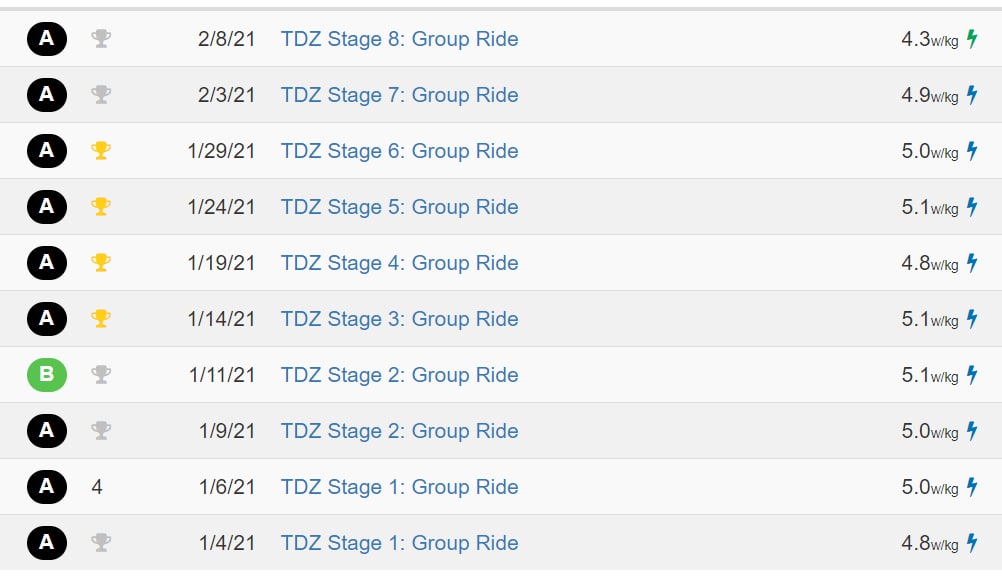Click the lightning bolt in the 1/4/21 row
The height and width of the screenshot is (579, 1002).
(x=972, y=543)
